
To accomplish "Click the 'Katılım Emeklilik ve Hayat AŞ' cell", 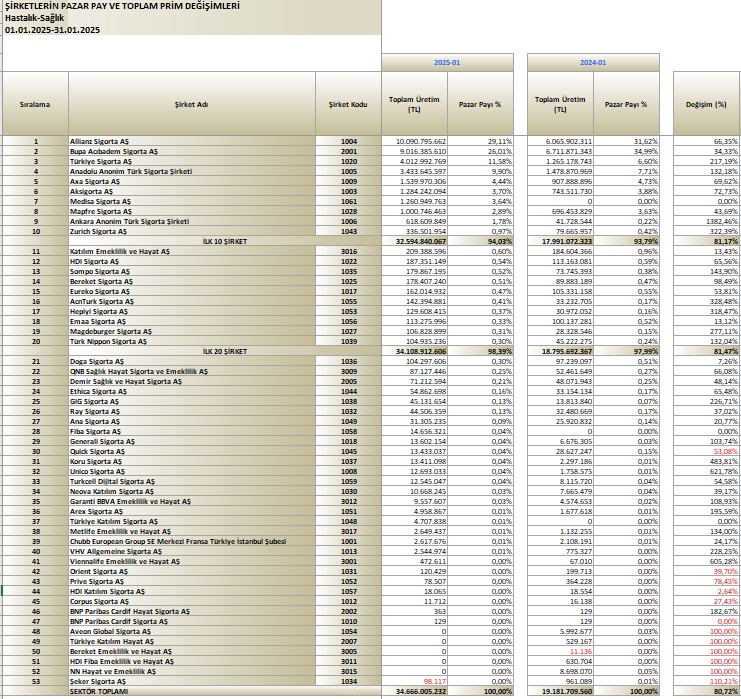I will coord(192,251).
